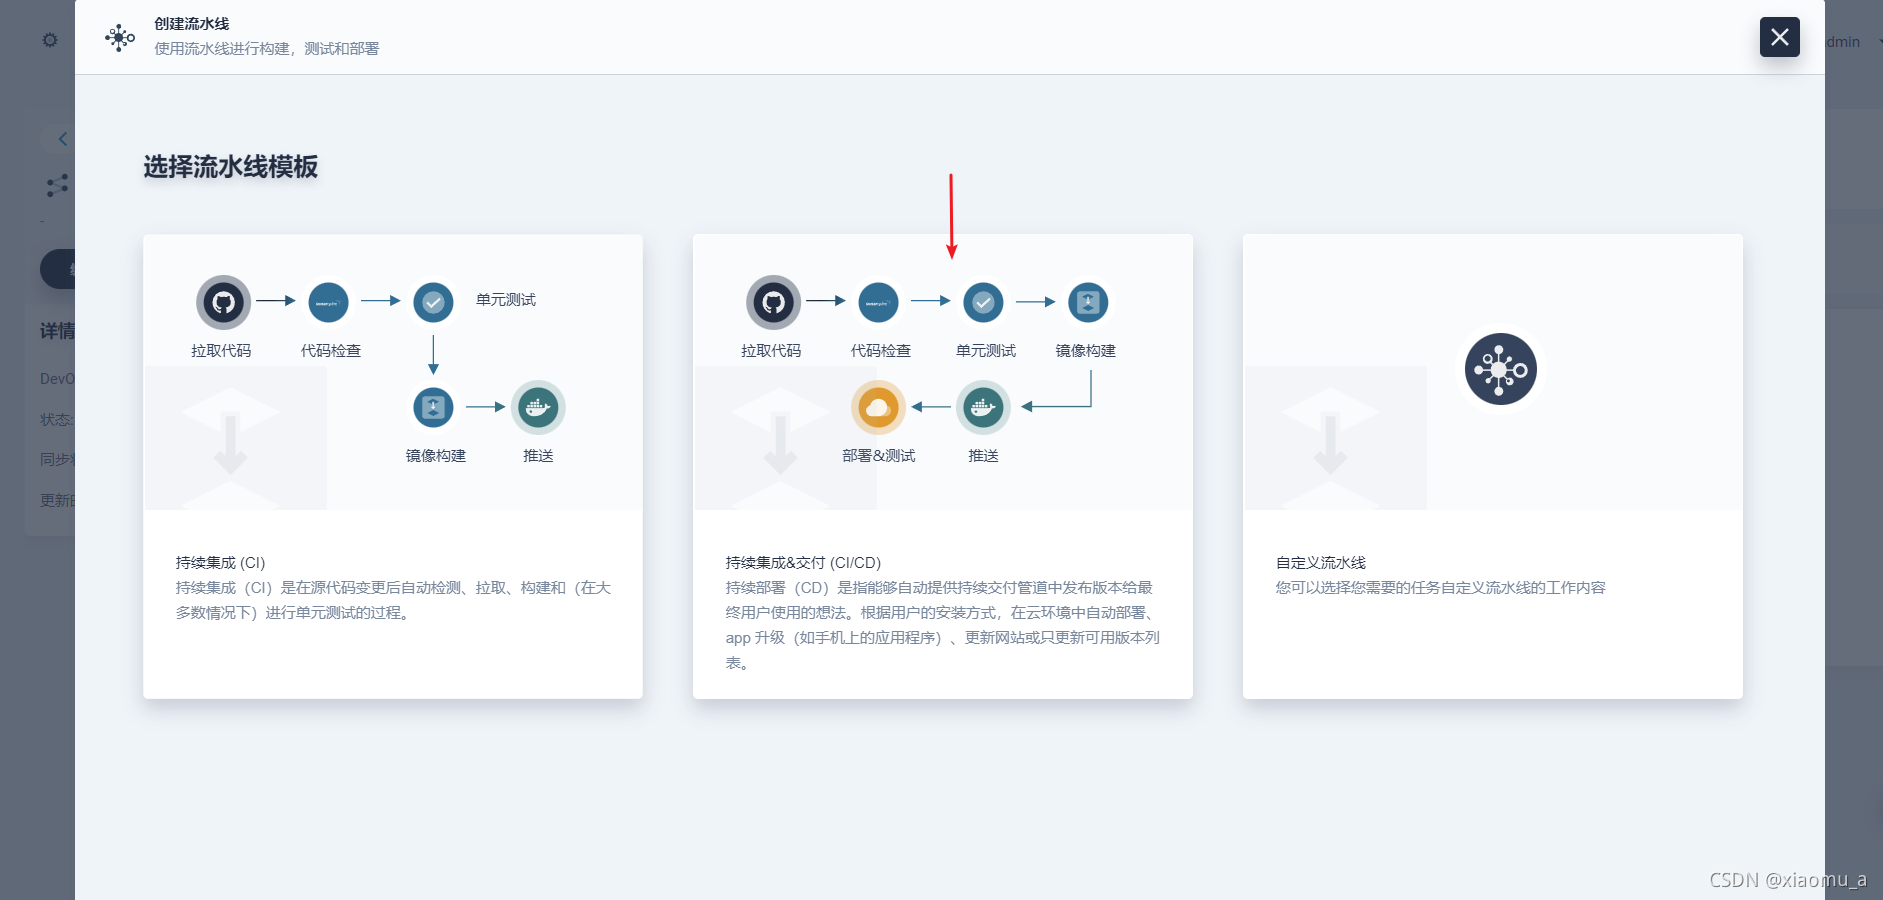Click the 推送 label in the CI/CD template
The width and height of the screenshot is (1883, 900).
pyautogui.click(x=983, y=456)
